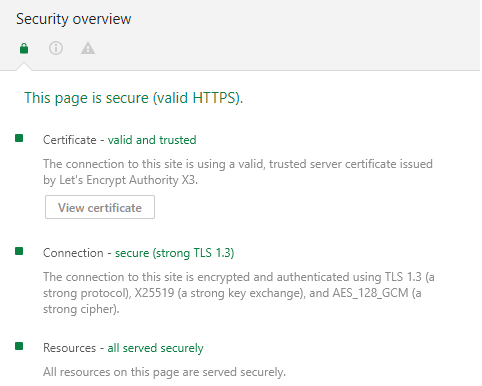Click the 'secure (strong TLS 1.3)' status
This screenshot has width=482, height=386.
[175, 253]
